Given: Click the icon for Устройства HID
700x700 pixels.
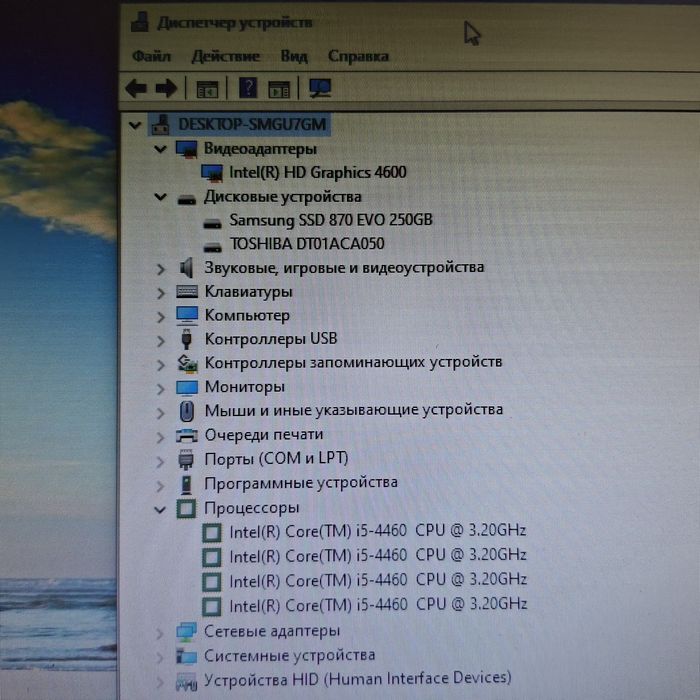Looking at the screenshot, I should [x=187, y=681].
